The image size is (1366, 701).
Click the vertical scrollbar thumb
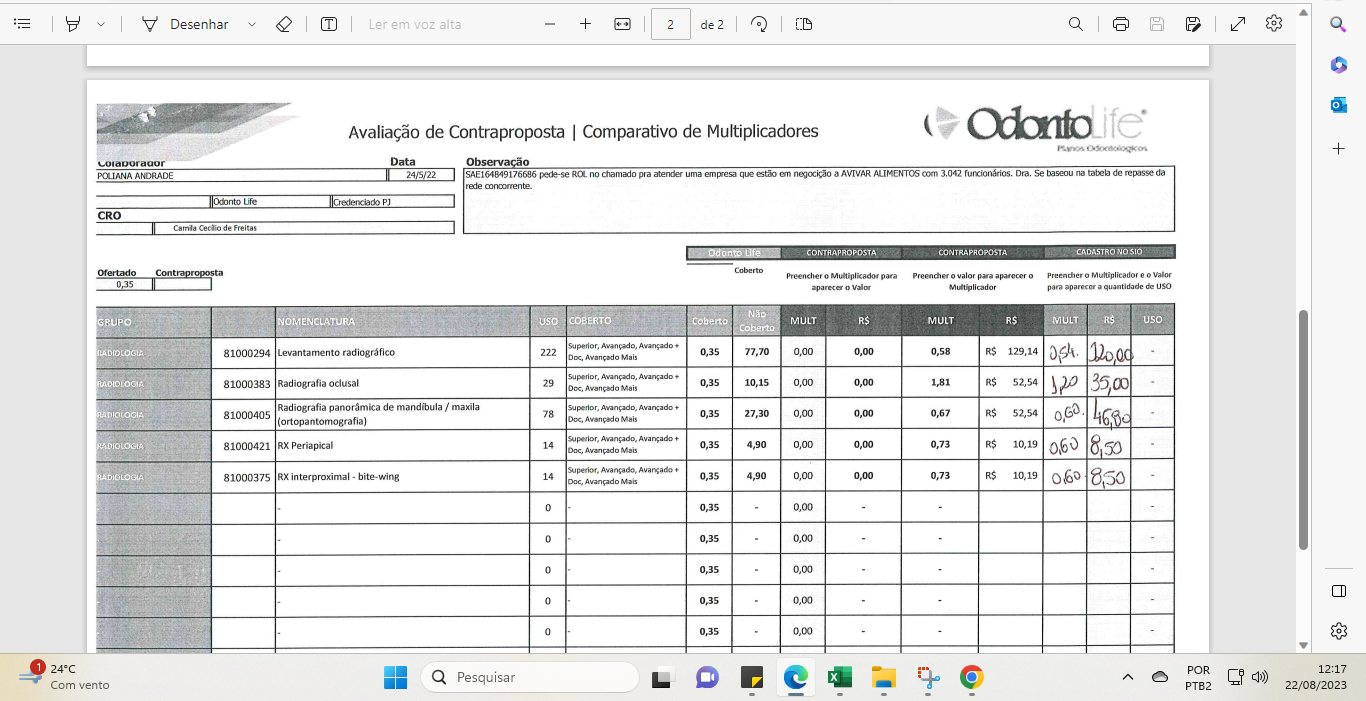click(x=1302, y=430)
